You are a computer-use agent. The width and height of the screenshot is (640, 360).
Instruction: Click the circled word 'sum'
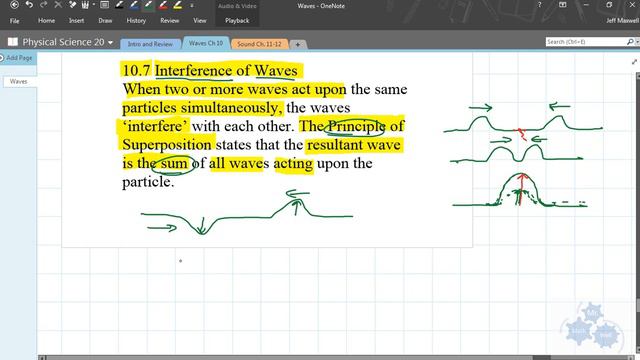click(x=174, y=164)
